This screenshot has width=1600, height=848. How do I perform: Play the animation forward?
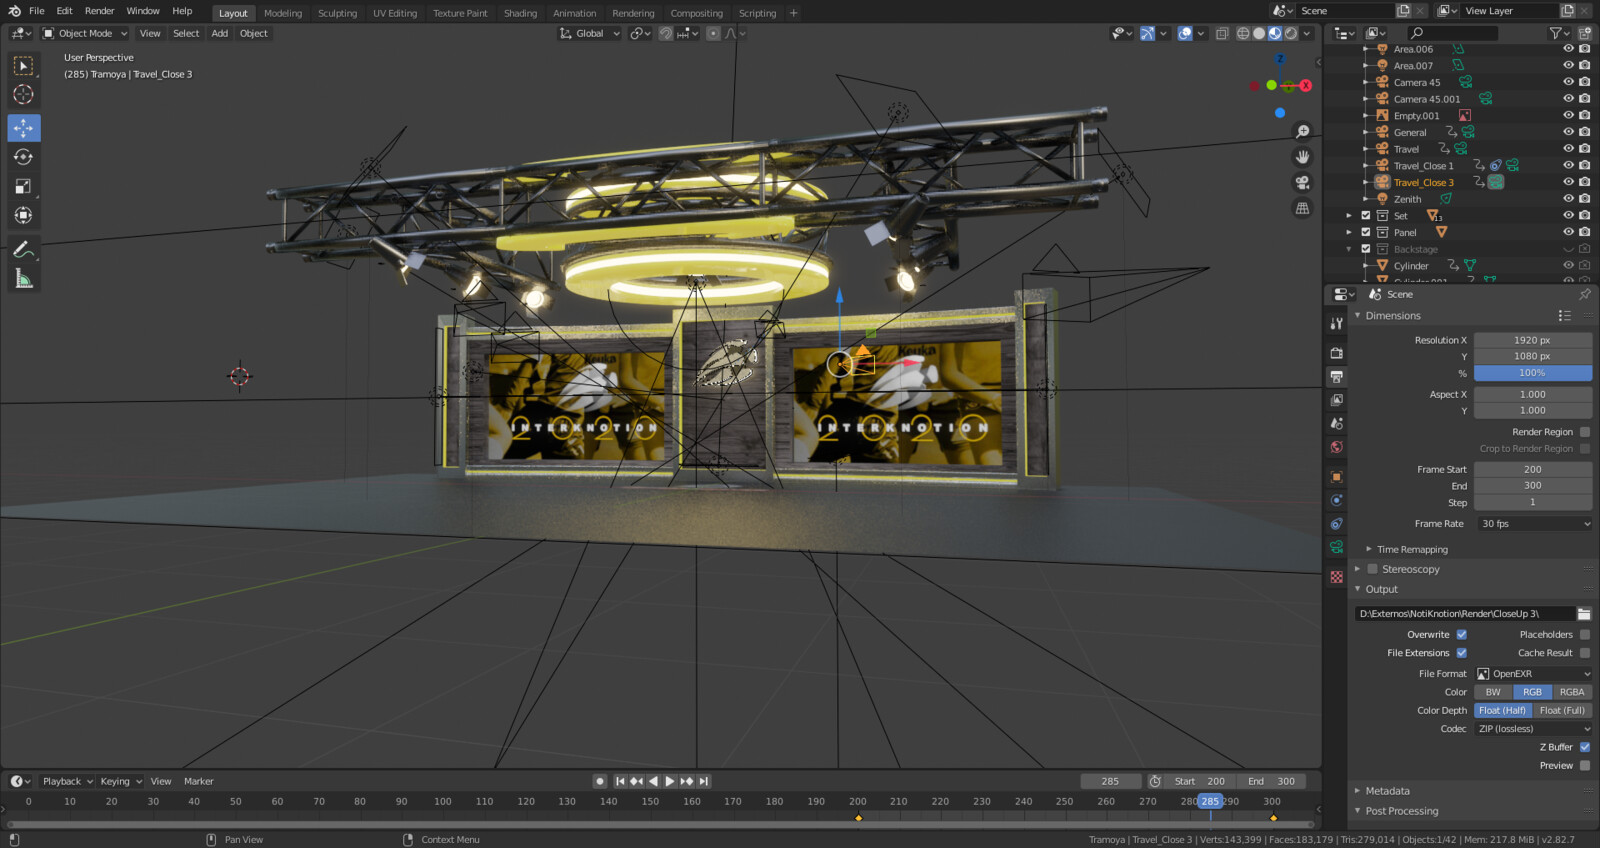coord(669,782)
